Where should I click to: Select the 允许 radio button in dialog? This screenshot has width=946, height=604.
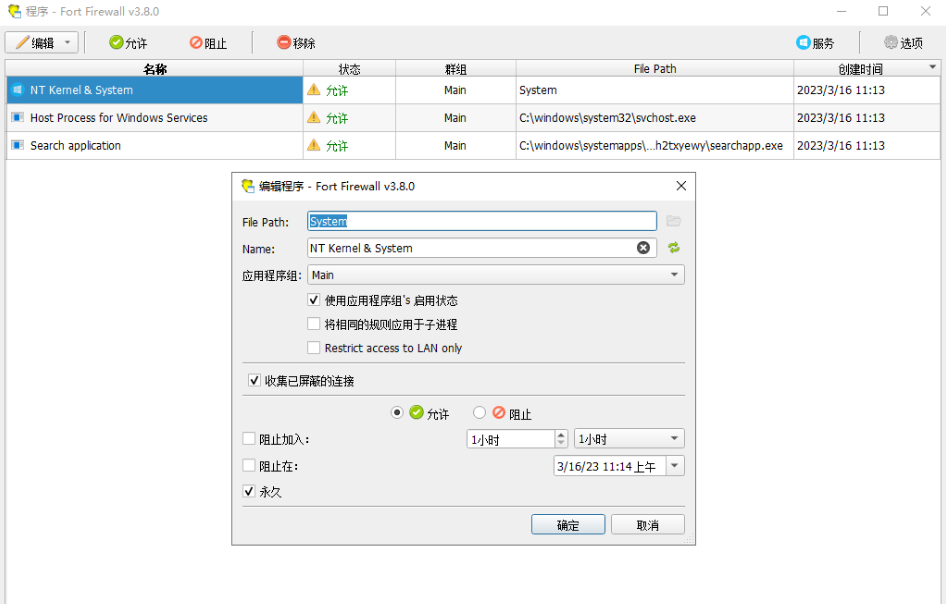pyautogui.click(x=396, y=413)
